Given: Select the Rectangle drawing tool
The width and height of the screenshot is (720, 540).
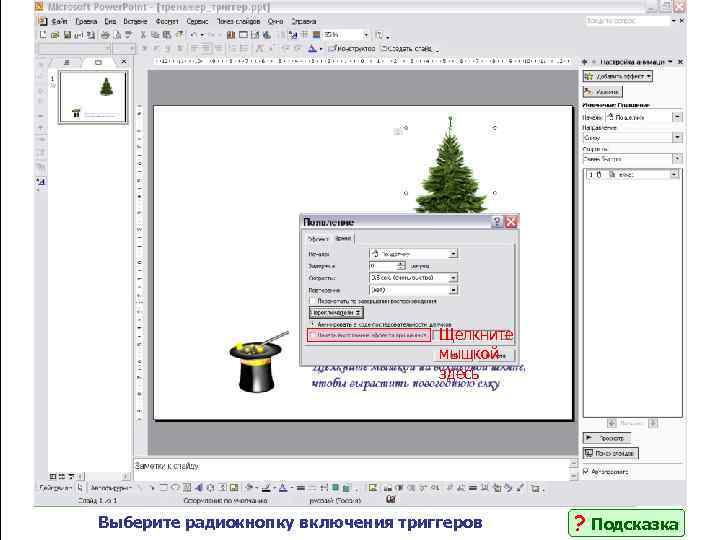Looking at the screenshot, I should (163, 488).
